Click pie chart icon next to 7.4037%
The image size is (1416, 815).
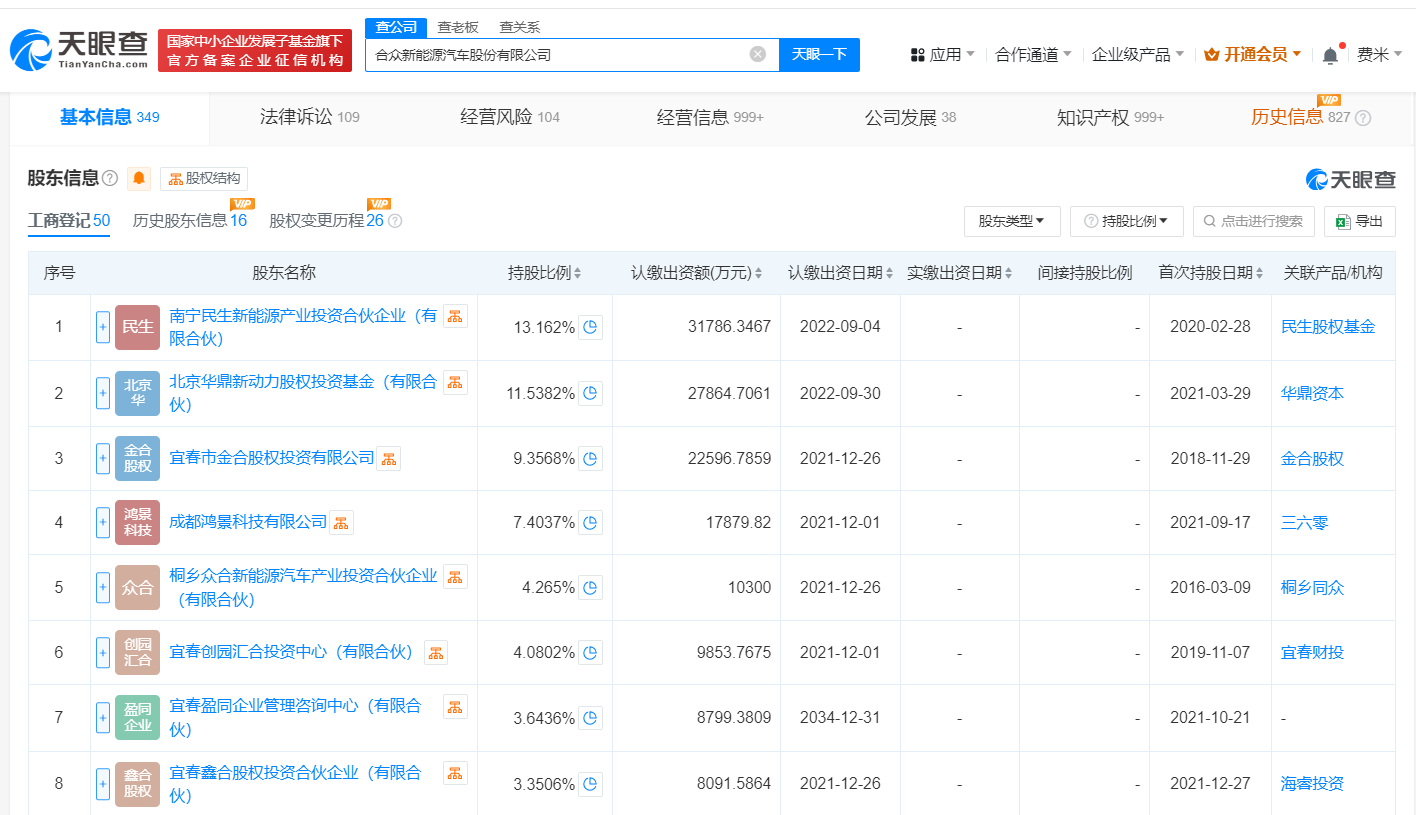[x=590, y=522]
